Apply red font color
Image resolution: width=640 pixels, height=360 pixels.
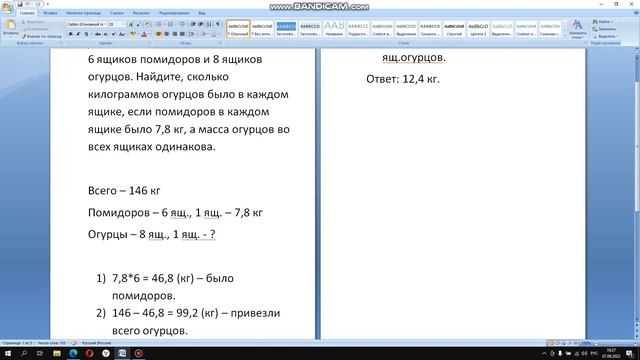coord(144,34)
